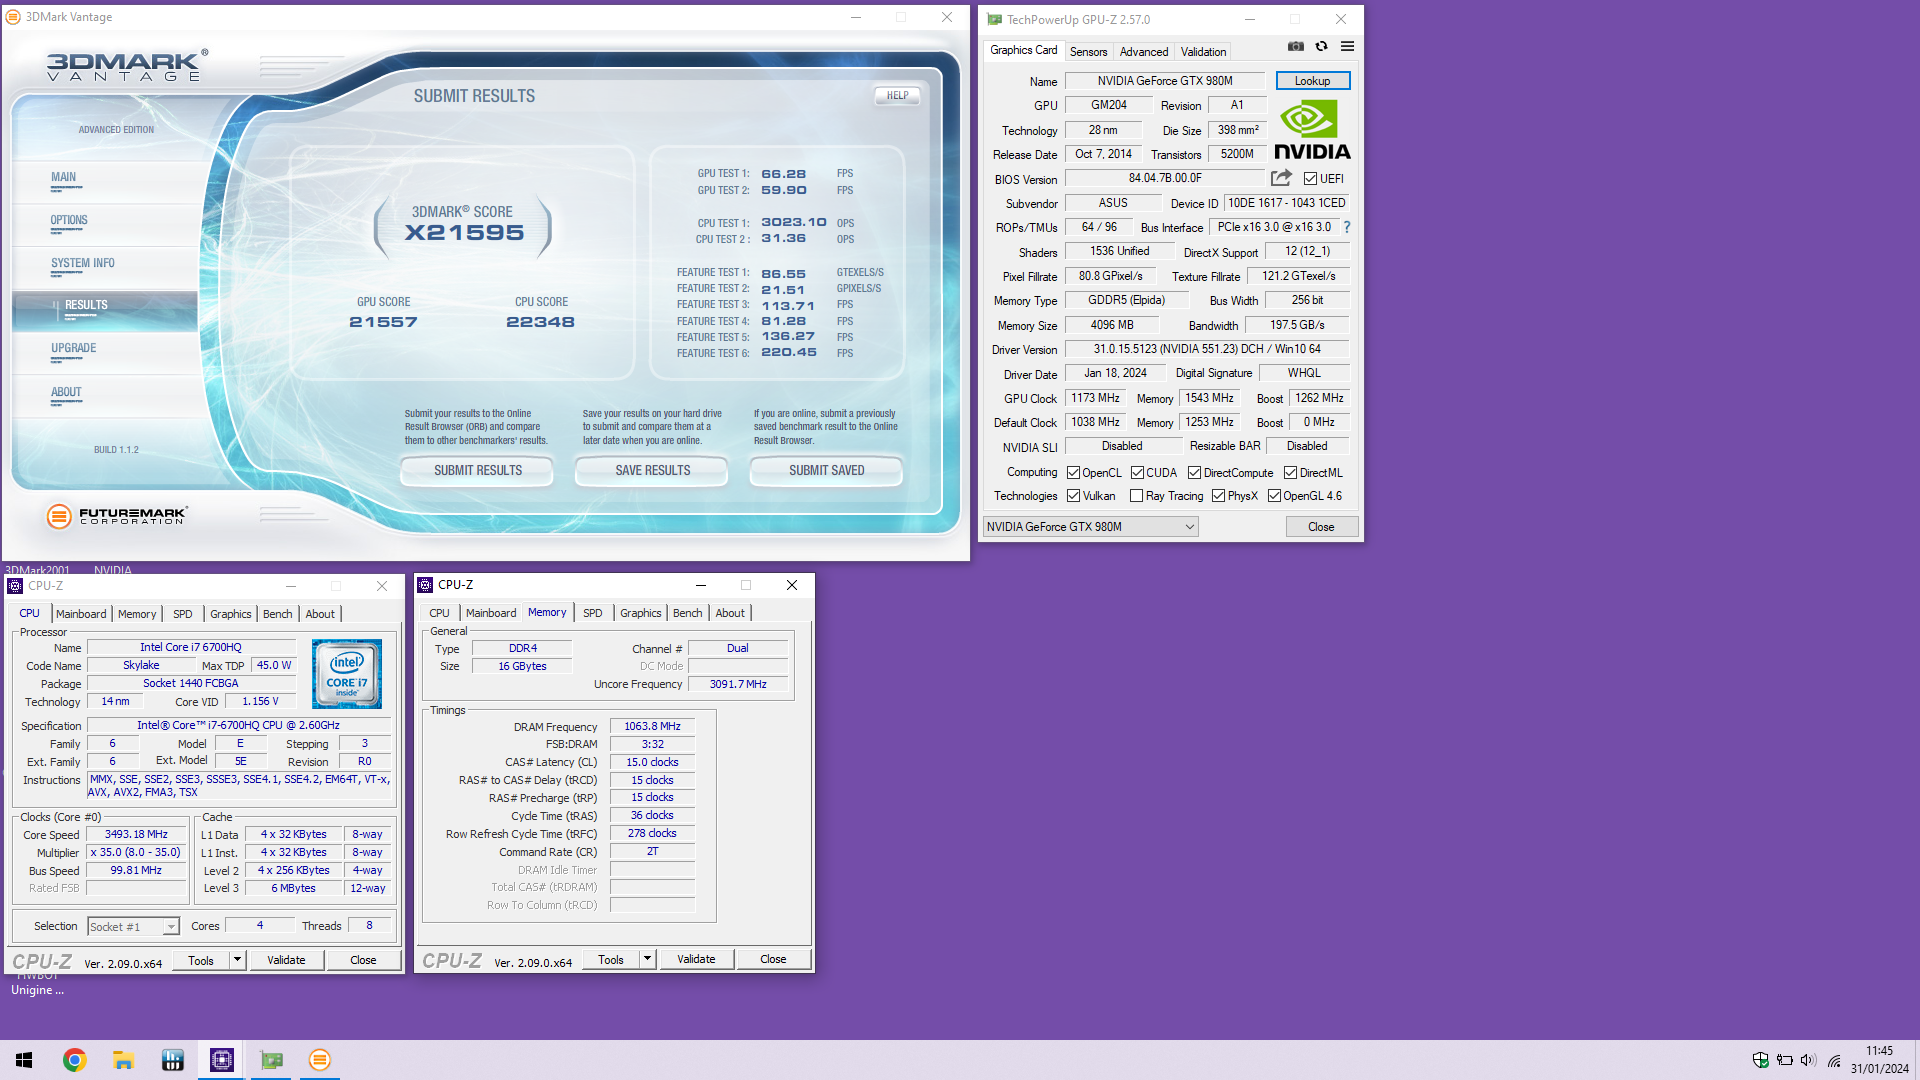Switch to CPU-Z via its taskbar icon
This screenshot has width=1920, height=1080.
click(x=221, y=1060)
